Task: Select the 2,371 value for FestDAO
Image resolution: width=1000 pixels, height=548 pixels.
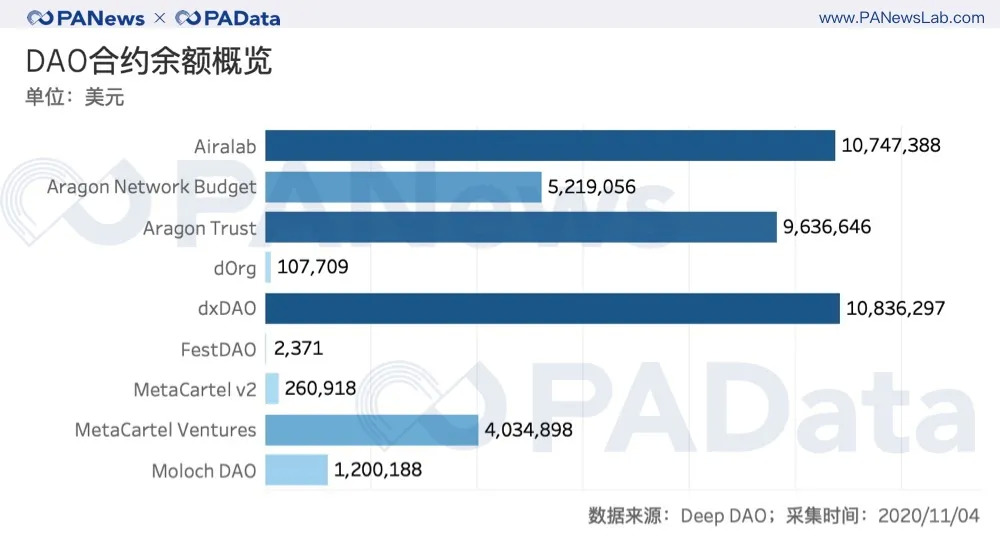Action: pos(297,349)
